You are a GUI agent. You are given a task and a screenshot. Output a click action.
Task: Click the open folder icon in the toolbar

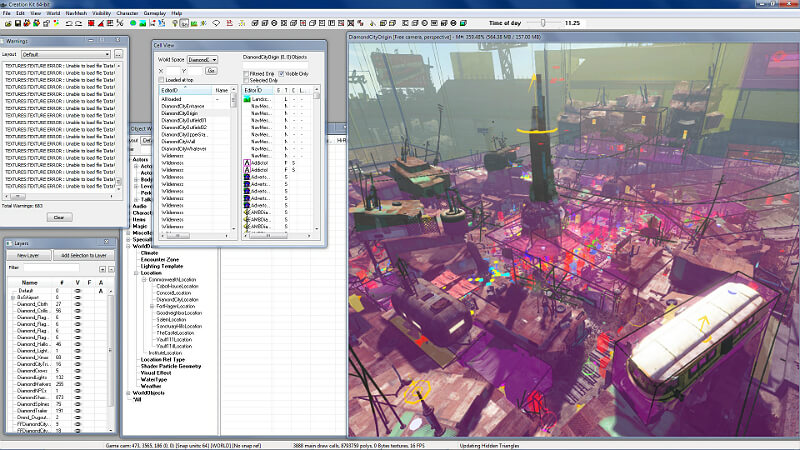pyautogui.click(x=6, y=22)
